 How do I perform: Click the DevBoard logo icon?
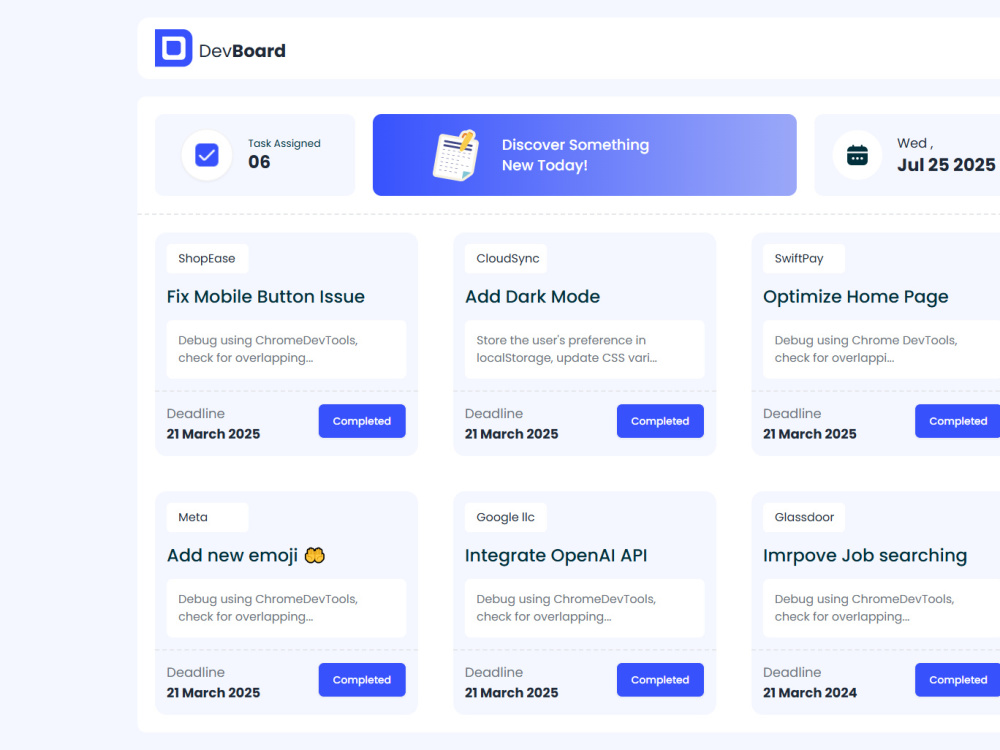(173, 48)
